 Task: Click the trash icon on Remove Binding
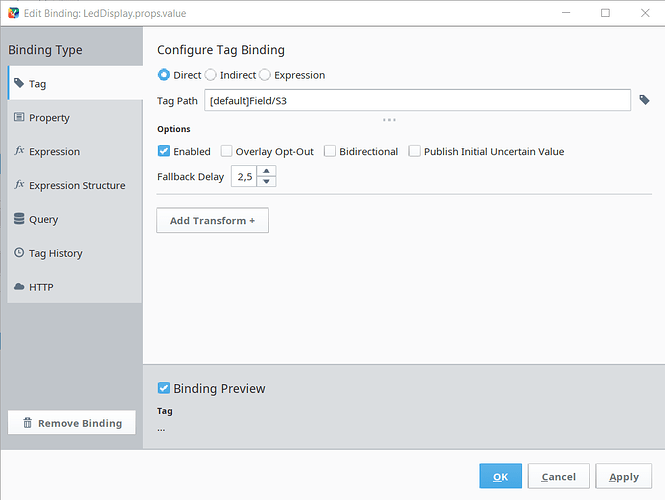27,423
